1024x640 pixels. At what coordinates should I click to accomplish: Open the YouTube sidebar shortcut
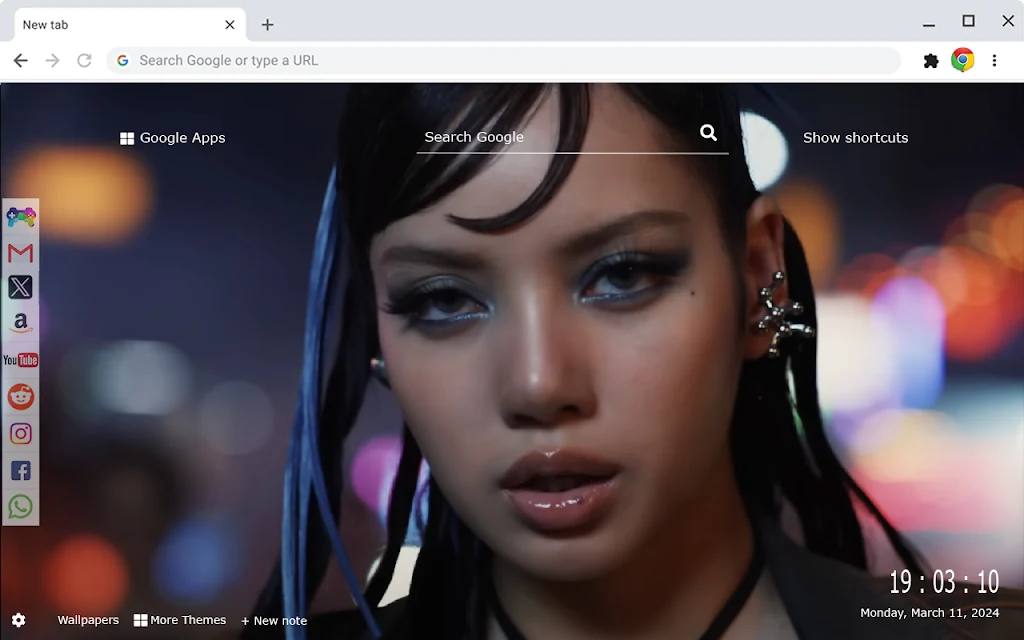(21, 360)
